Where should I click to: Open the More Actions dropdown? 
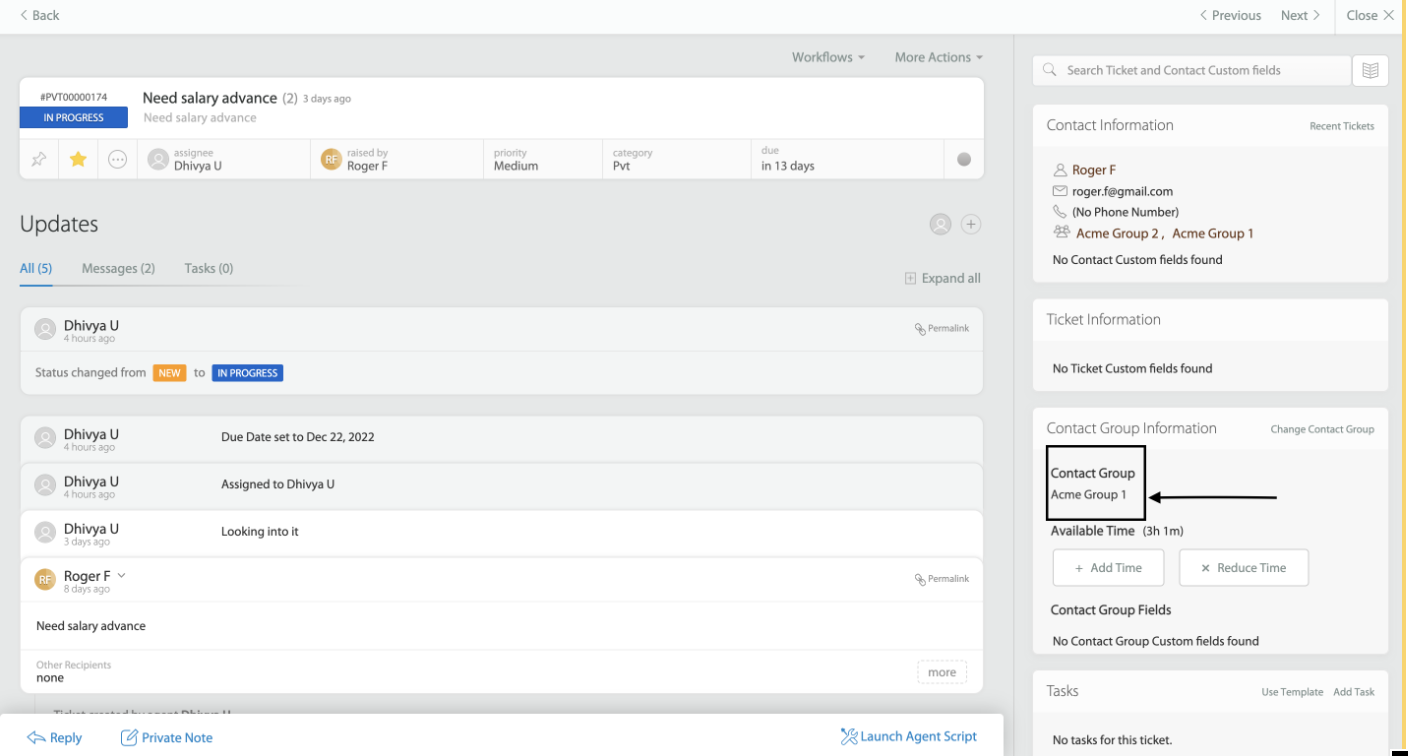[938, 57]
